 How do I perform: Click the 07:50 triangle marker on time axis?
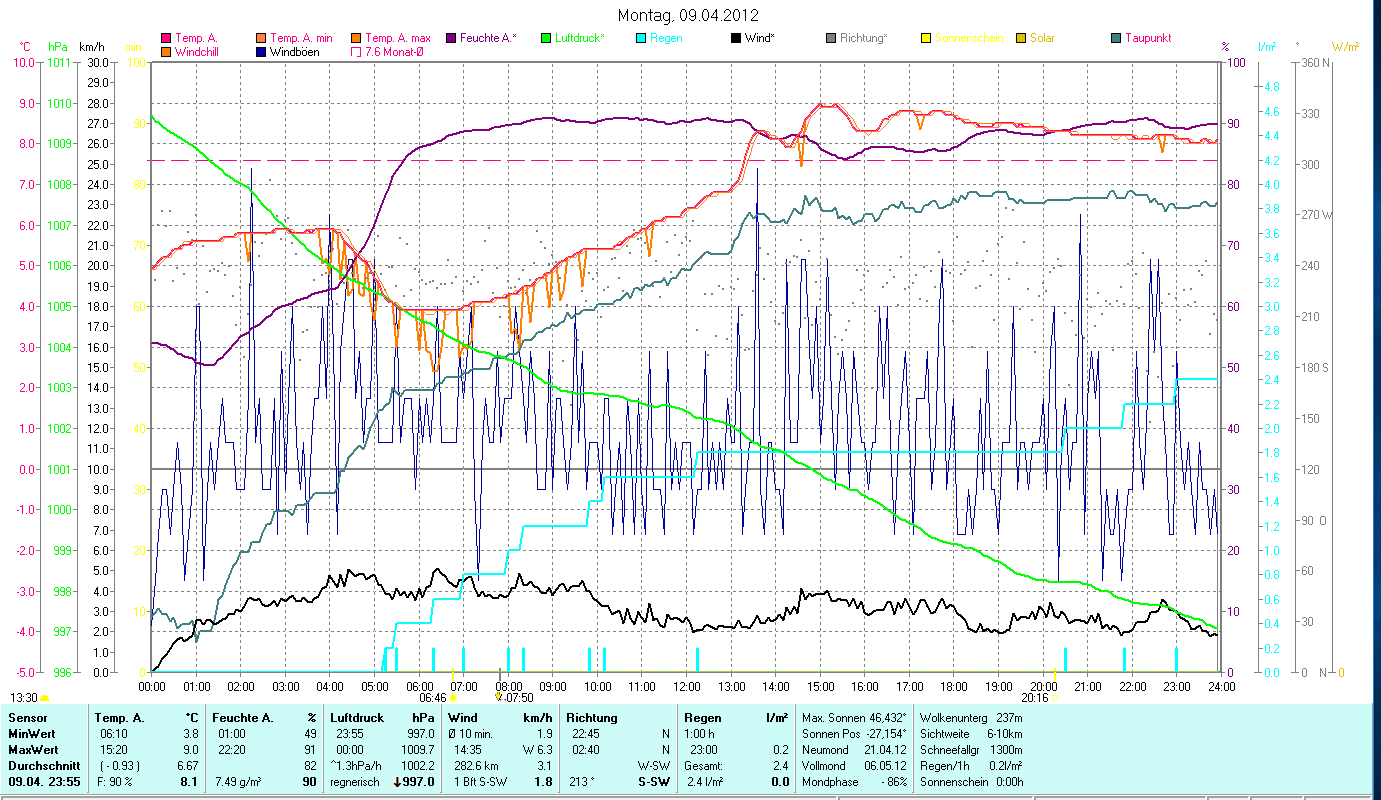(499, 697)
